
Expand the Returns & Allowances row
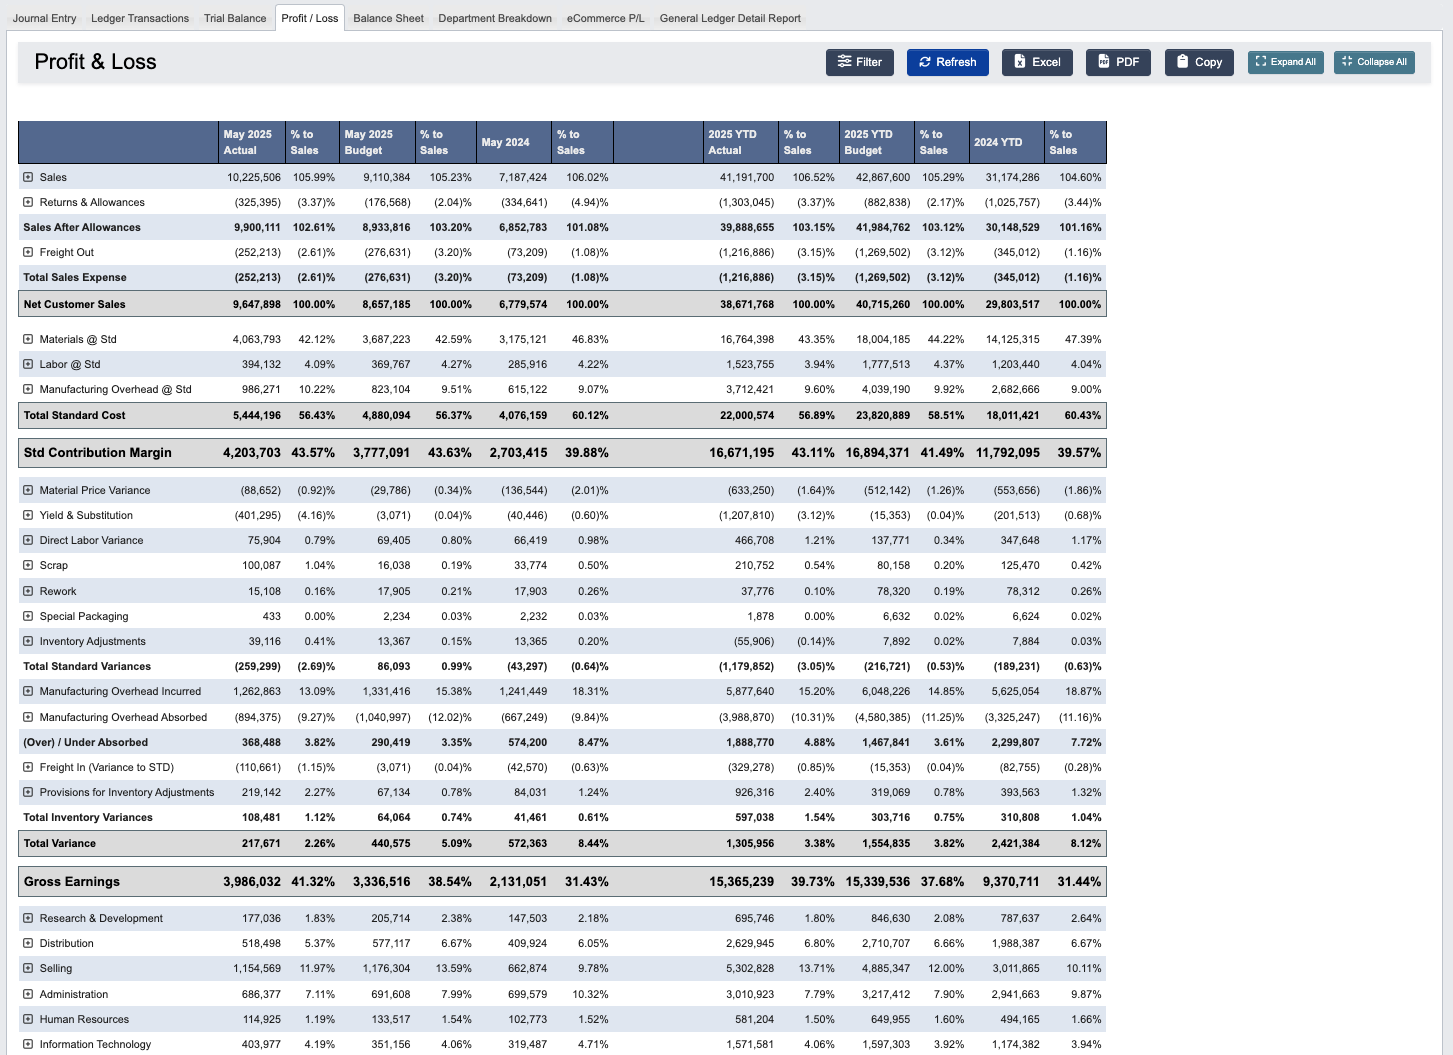tap(27, 202)
